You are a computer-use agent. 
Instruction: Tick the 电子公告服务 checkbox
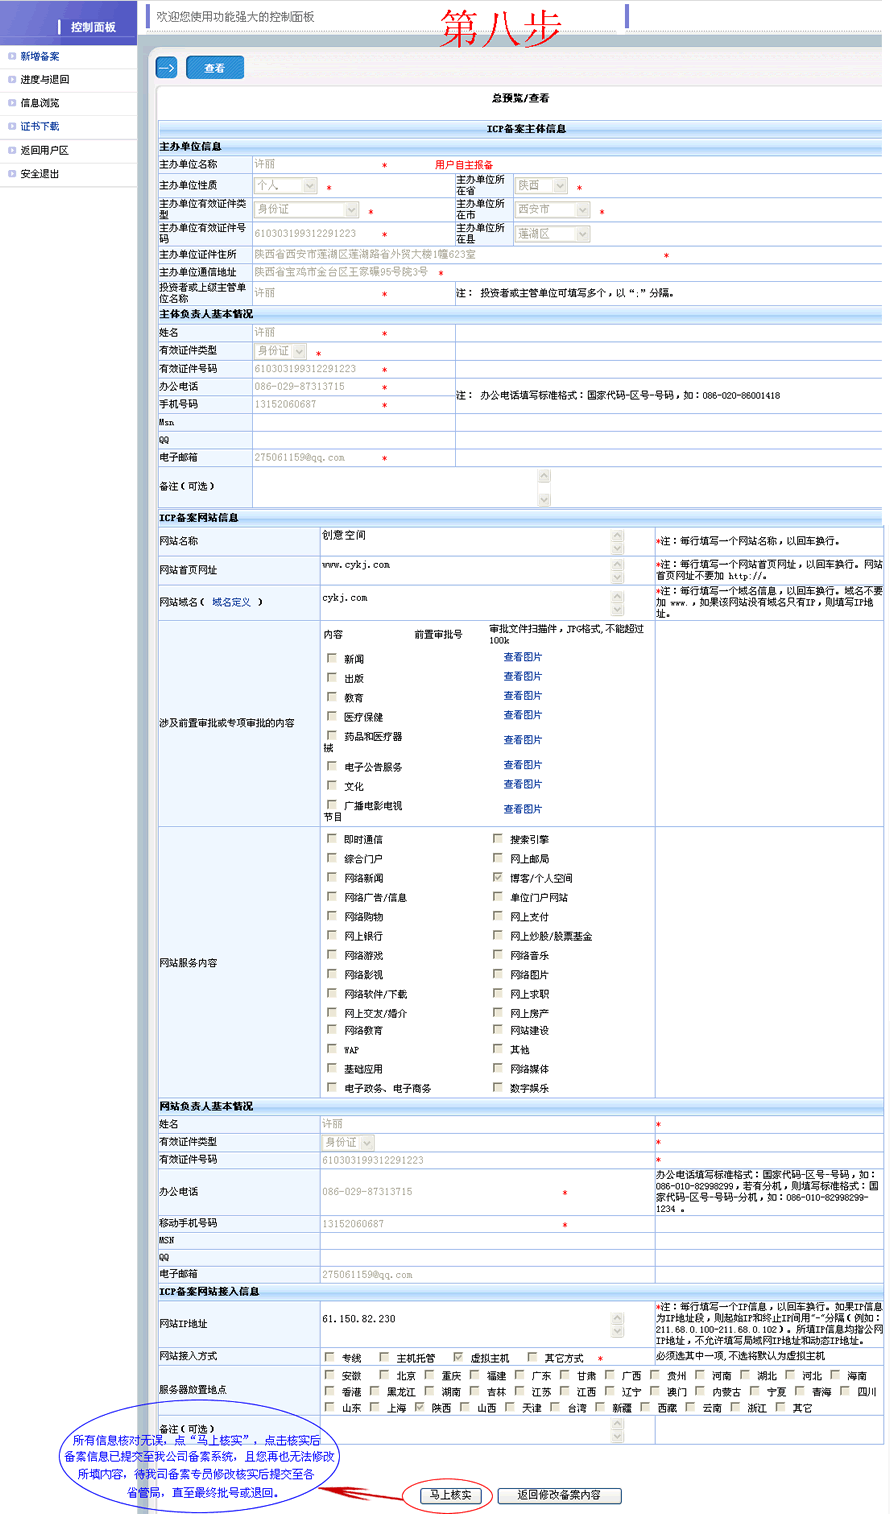click(x=332, y=766)
